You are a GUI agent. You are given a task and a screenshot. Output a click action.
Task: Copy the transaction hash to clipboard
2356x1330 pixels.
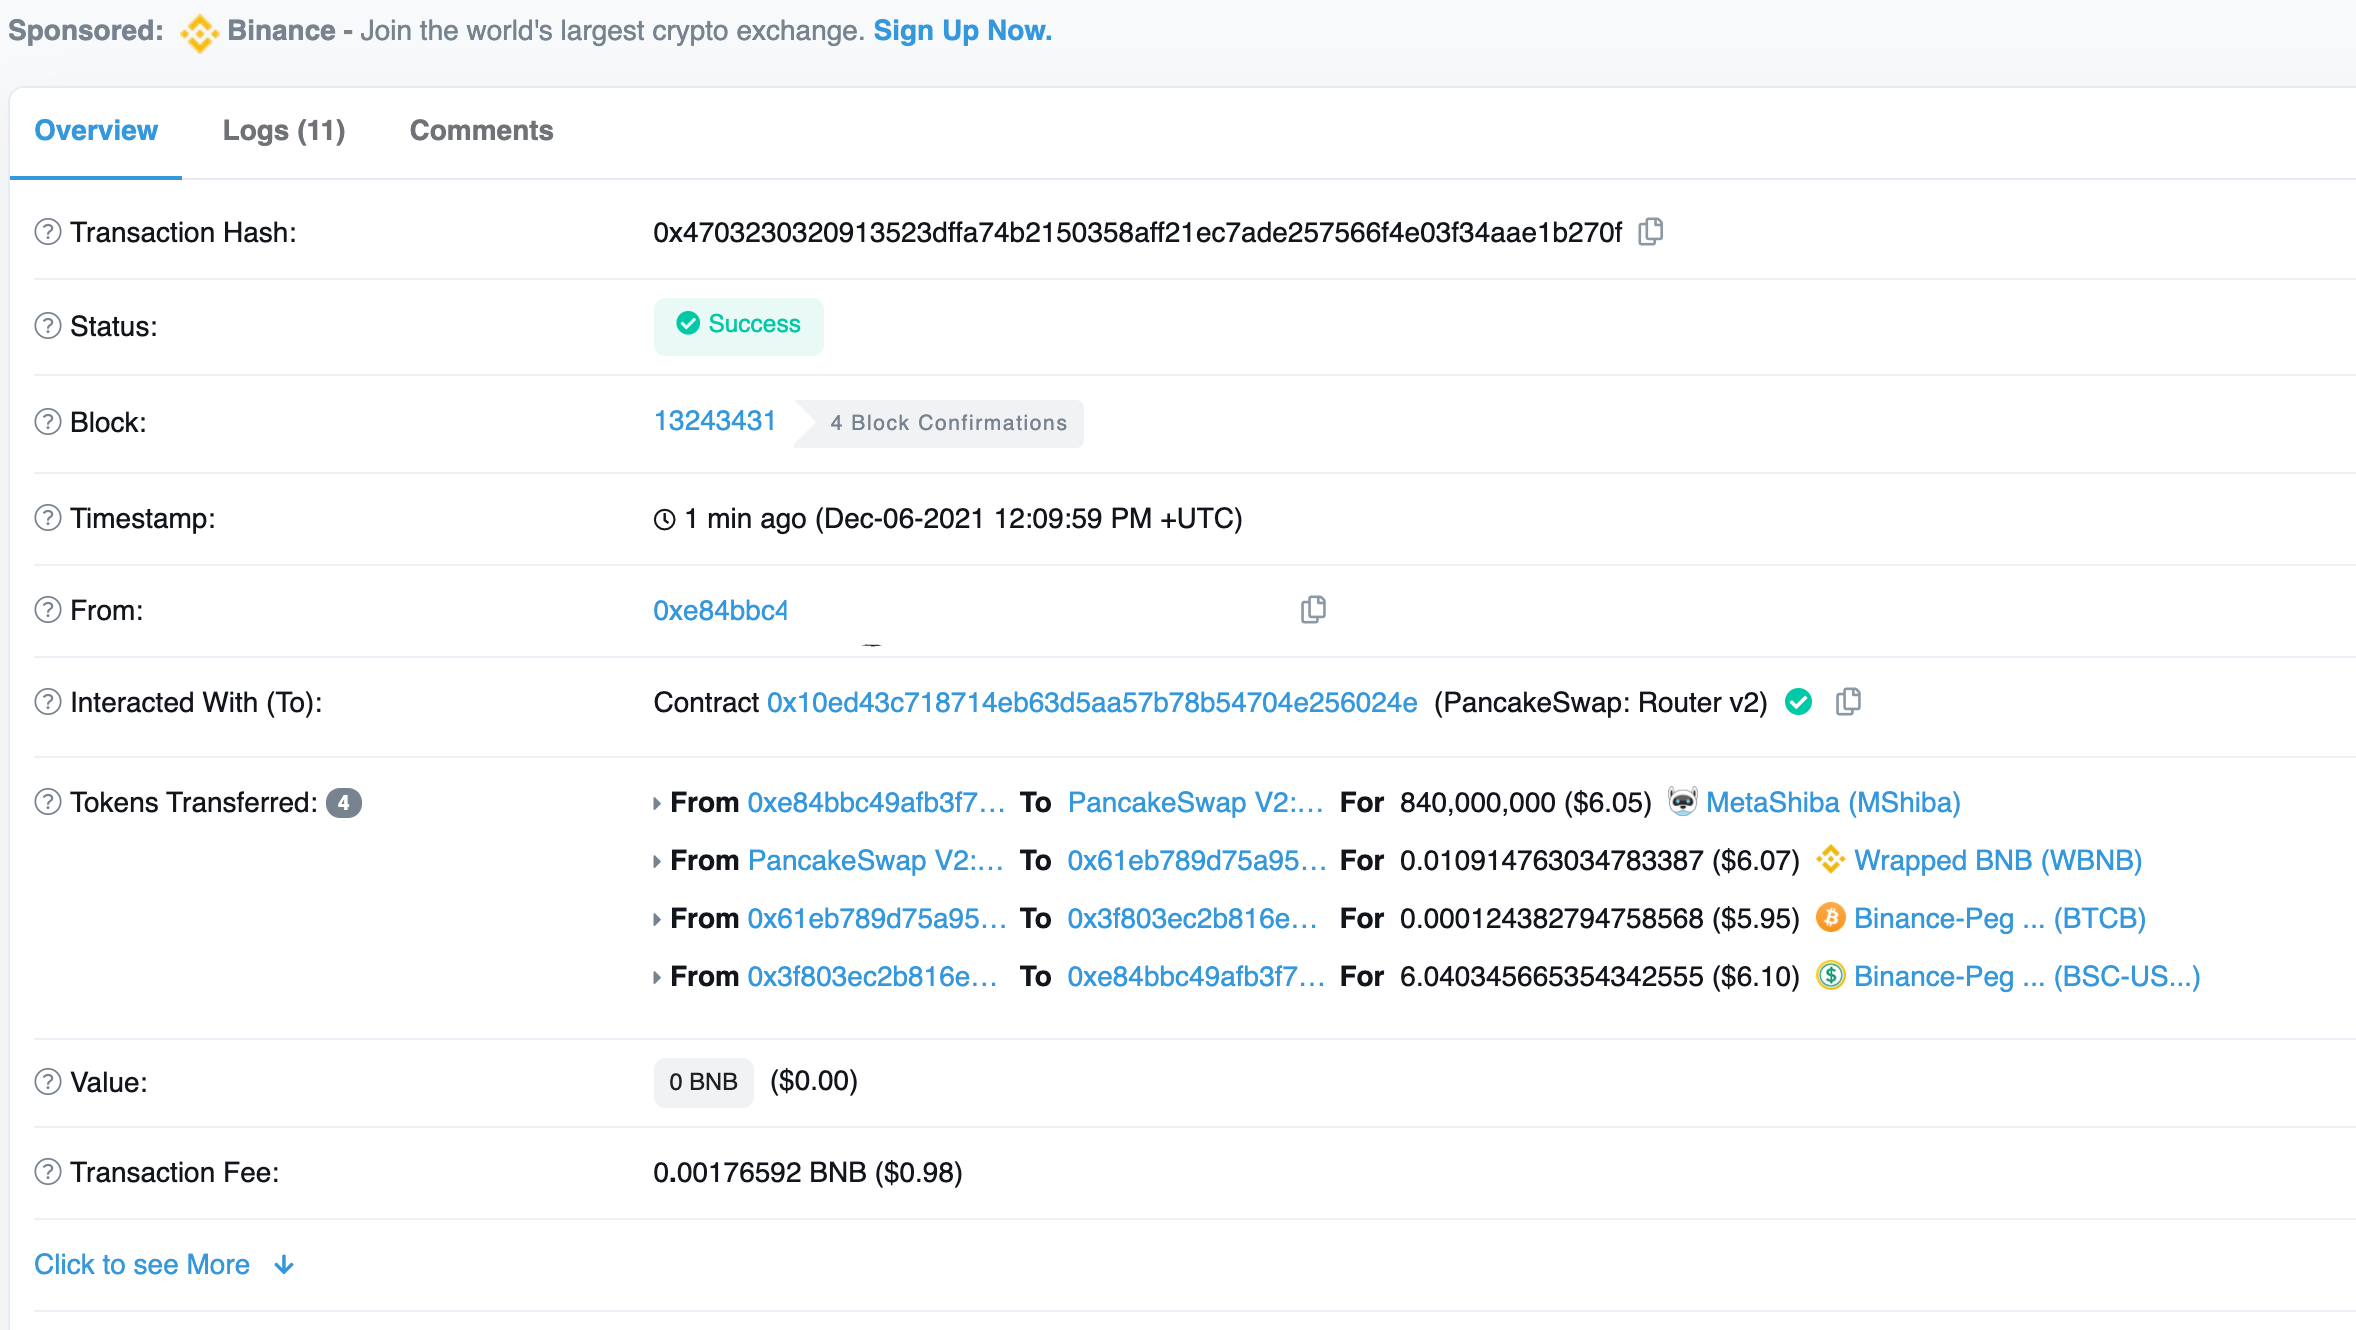click(x=1650, y=232)
